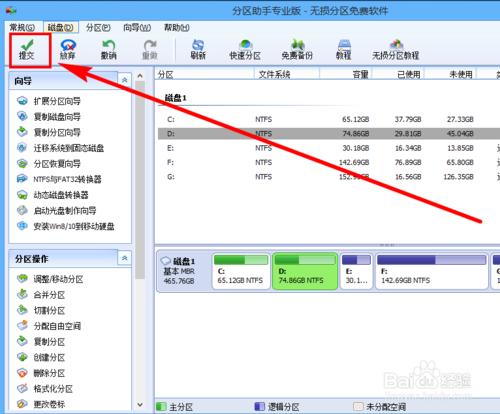Select 格式化分区 operation
Image resolution: width=500 pixels, height=414 pixels.
[x=45, y=389]
